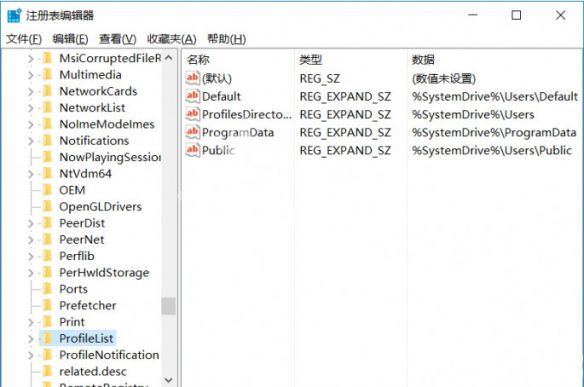The image size is (584, 387).
Task: Click the PeerNet folder icon
Action: (47, 240)
